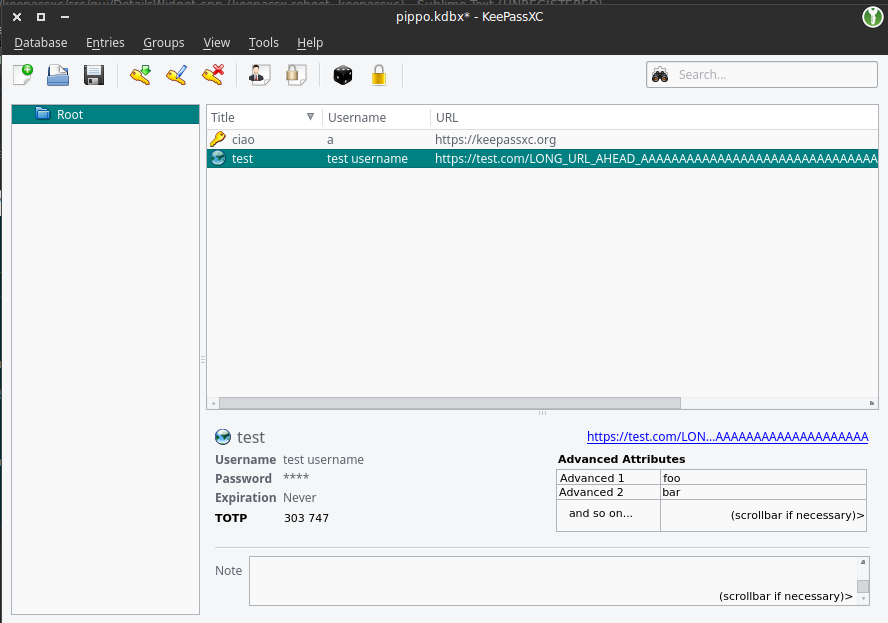
Task: Select the test entry title
Action: coord(242,159)
